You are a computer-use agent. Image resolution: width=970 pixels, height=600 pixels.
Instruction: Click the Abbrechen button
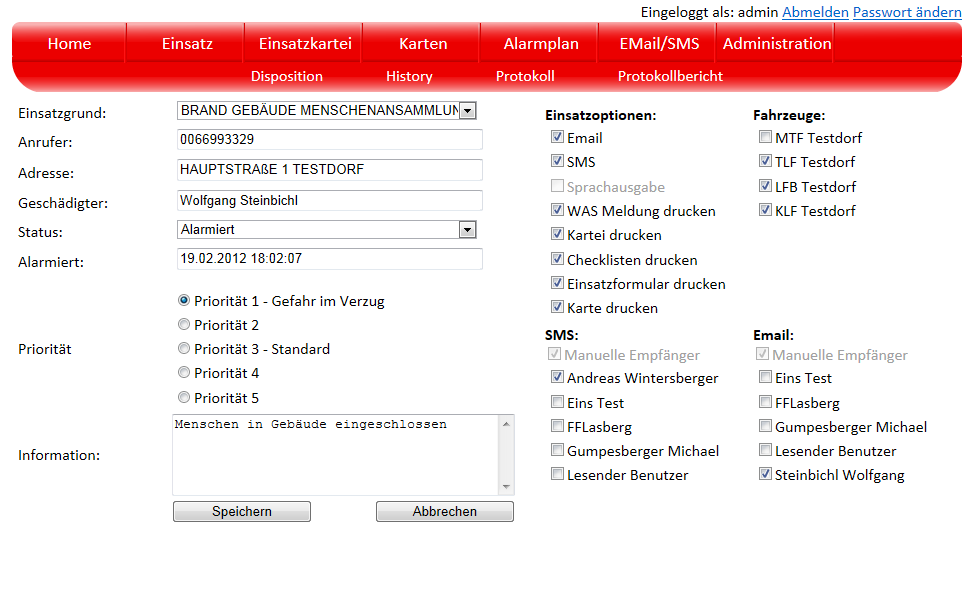[445, 512]
